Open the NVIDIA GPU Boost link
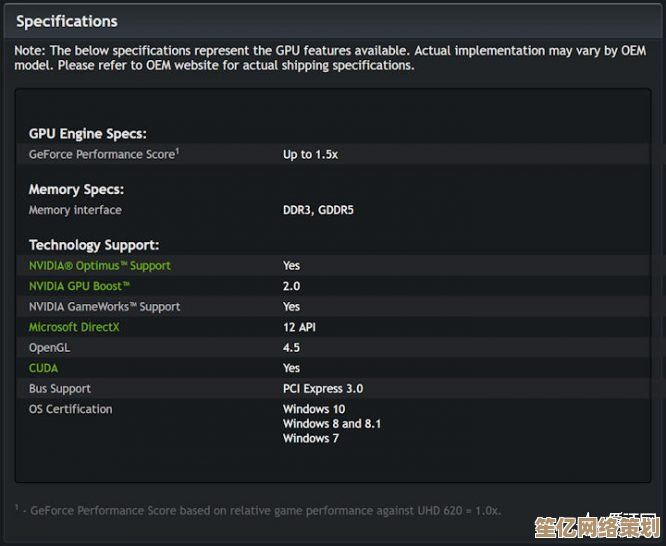 pyautogui.click(x=79, y=286)
